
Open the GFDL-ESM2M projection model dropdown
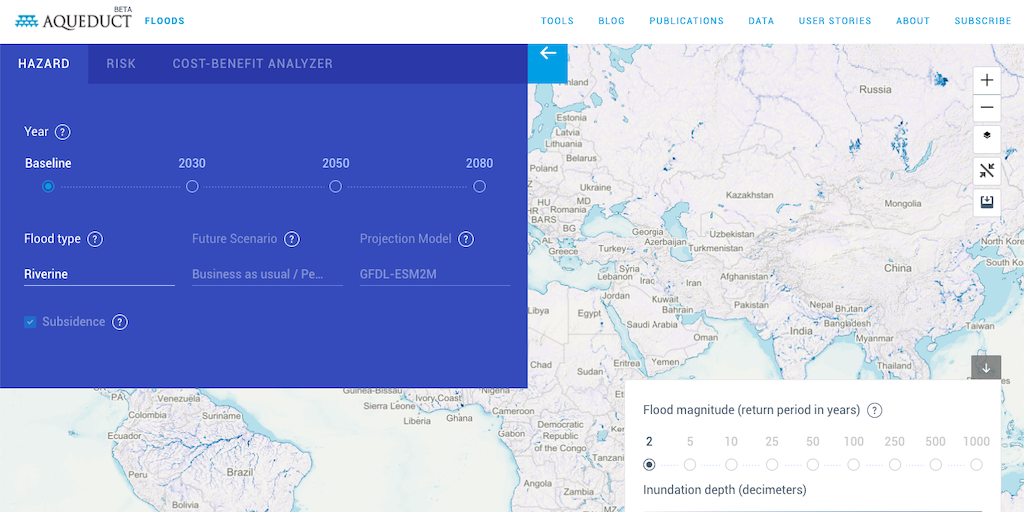pyautogui.click(x=435, y=274)
